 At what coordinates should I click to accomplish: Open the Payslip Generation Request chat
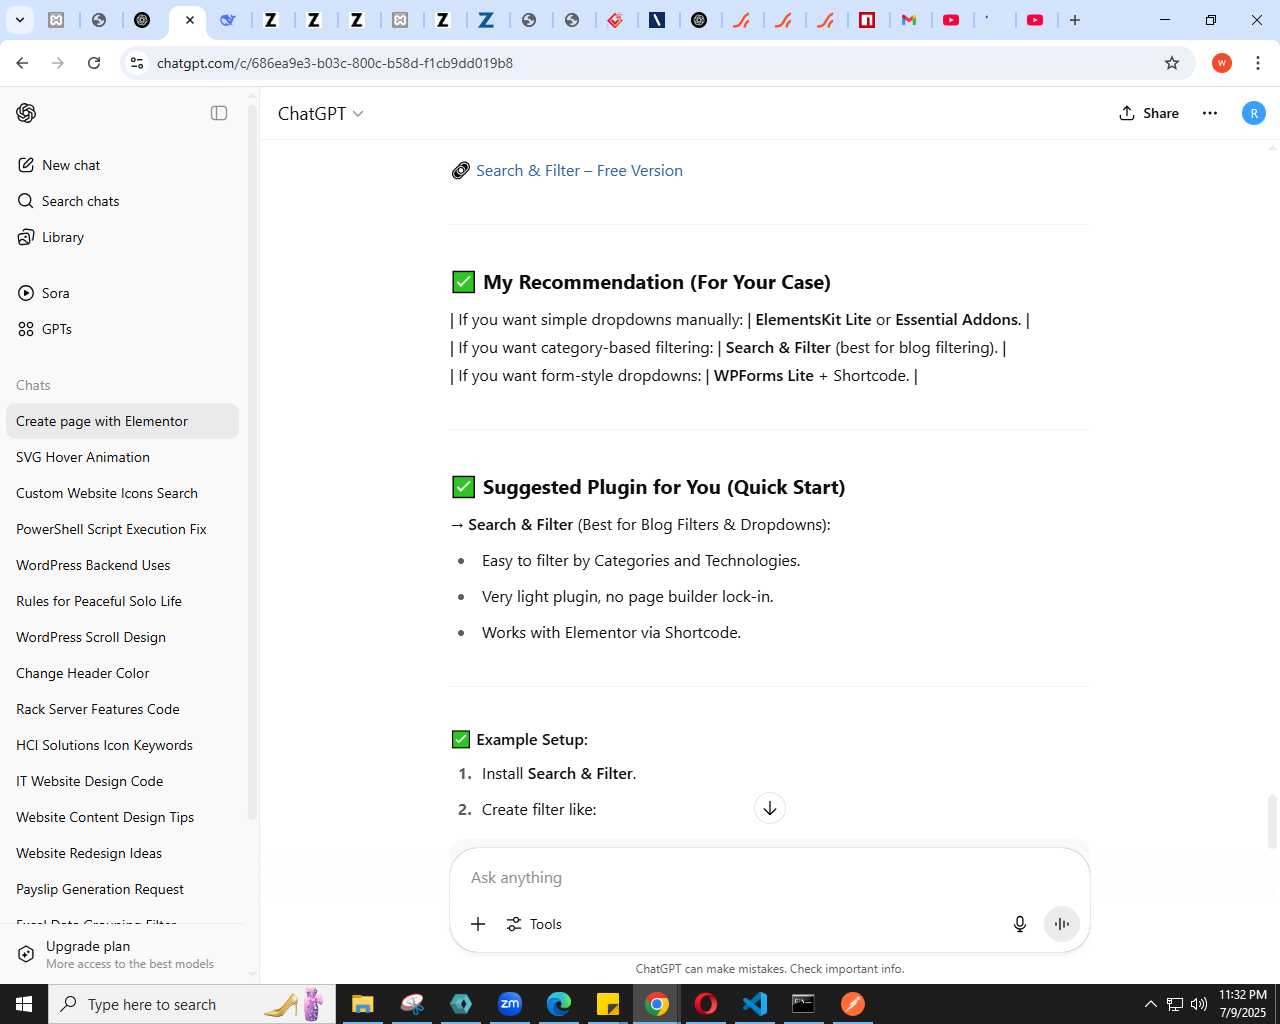(122, 889)
